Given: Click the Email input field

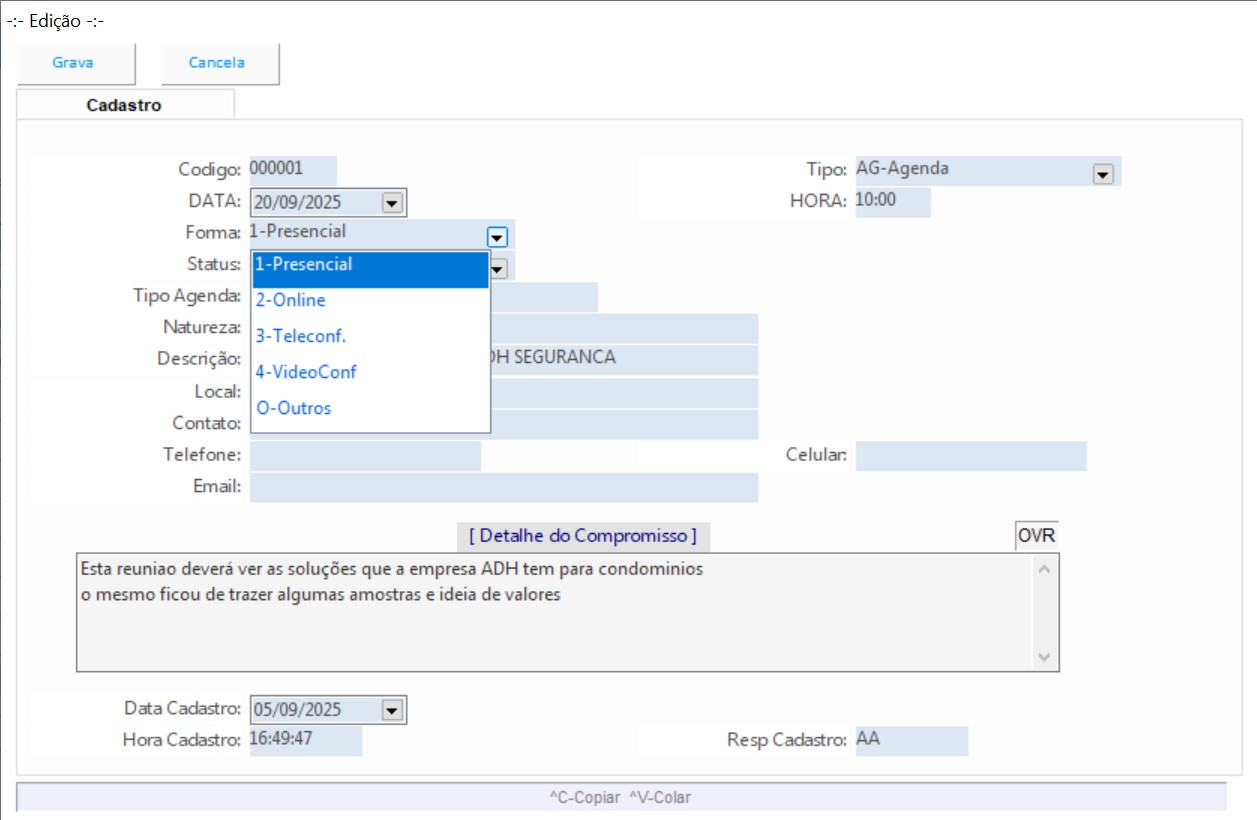Looking at the screenshot, I should point(503,488).
